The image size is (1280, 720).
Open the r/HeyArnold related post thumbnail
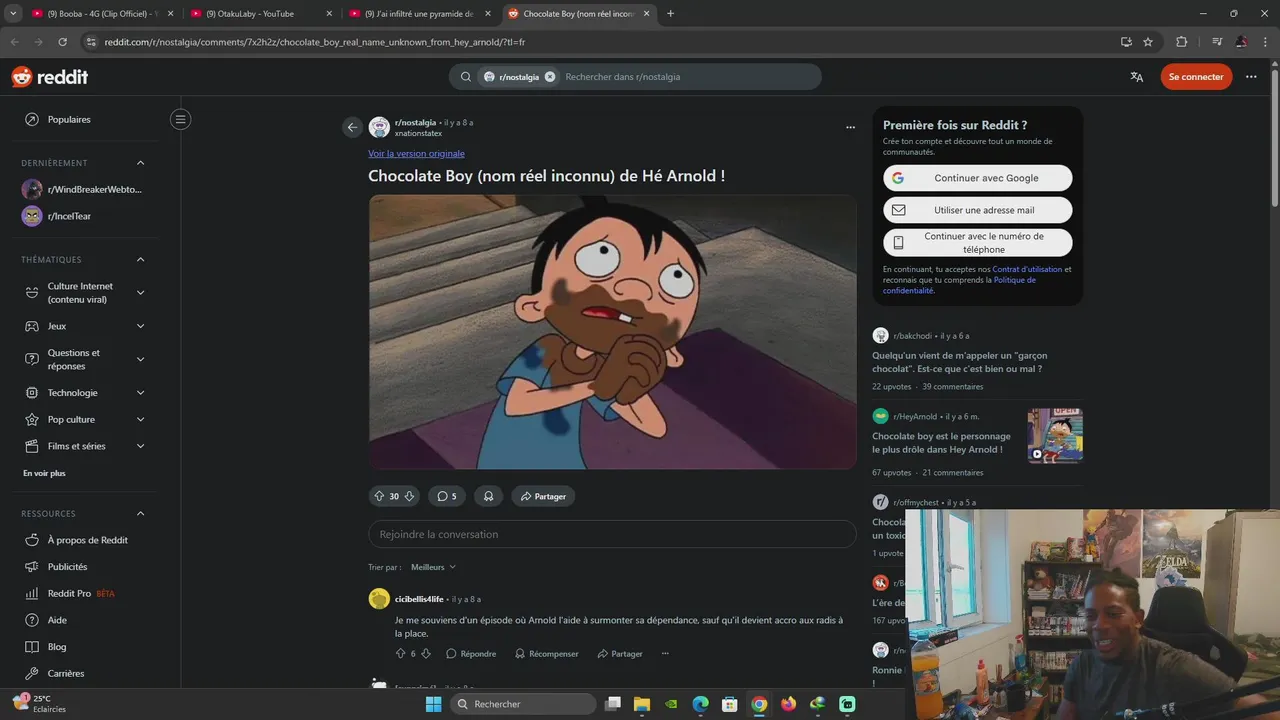(1055, 436)
